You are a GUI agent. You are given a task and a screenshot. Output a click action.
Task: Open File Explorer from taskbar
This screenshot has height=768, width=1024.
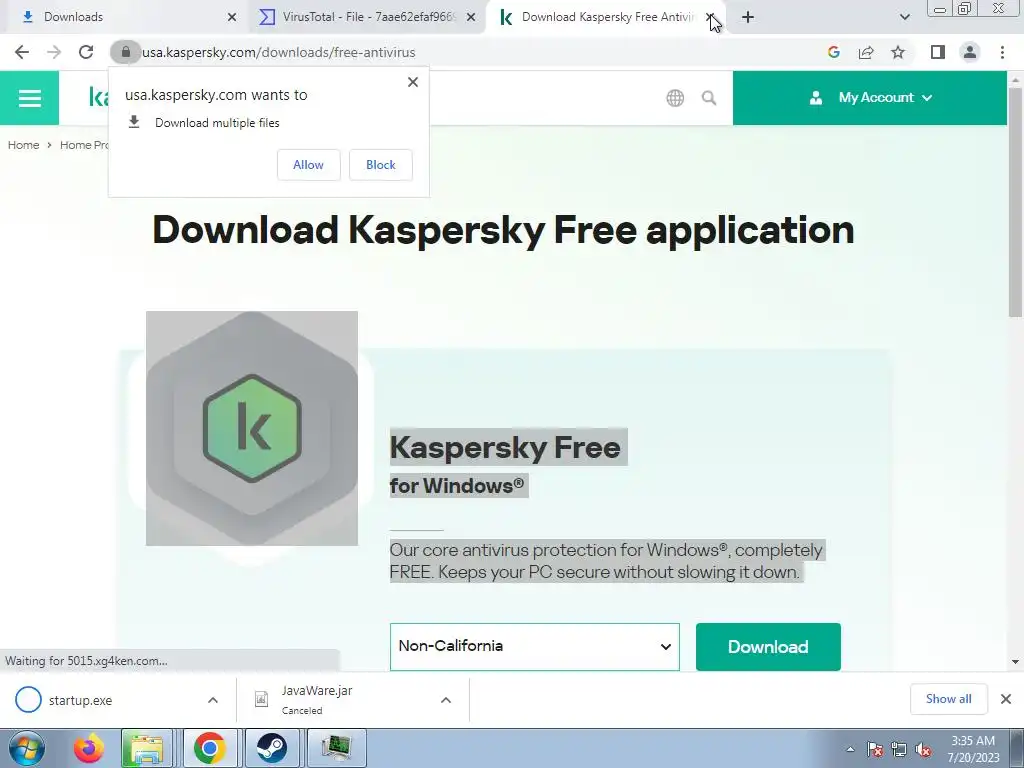pos(147,749)
